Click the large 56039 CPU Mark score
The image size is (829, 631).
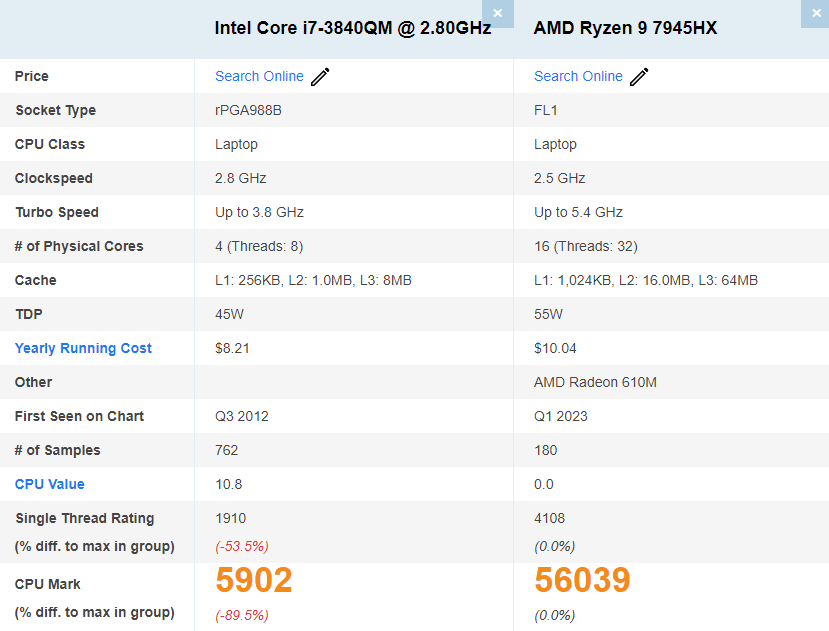(x=582, y=580)
